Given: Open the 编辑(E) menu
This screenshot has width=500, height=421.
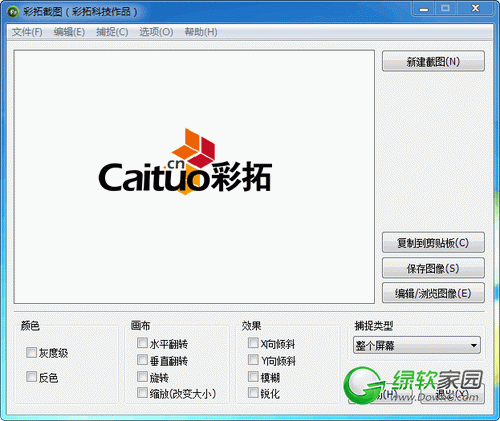Looking at the screenshot, I should (69, 32).
